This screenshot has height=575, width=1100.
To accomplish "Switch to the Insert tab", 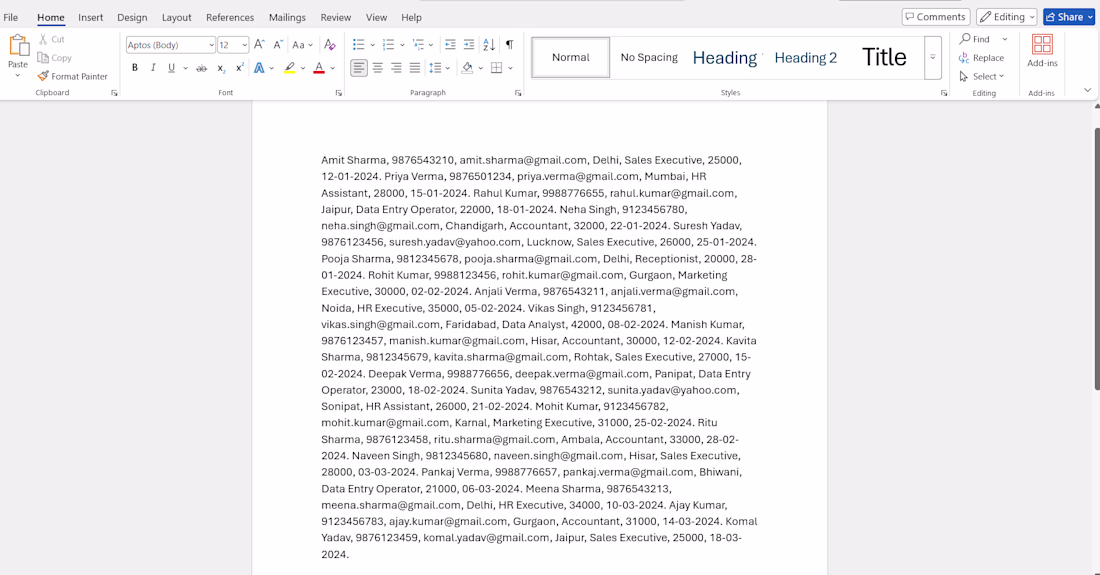I will click(90, 17).
